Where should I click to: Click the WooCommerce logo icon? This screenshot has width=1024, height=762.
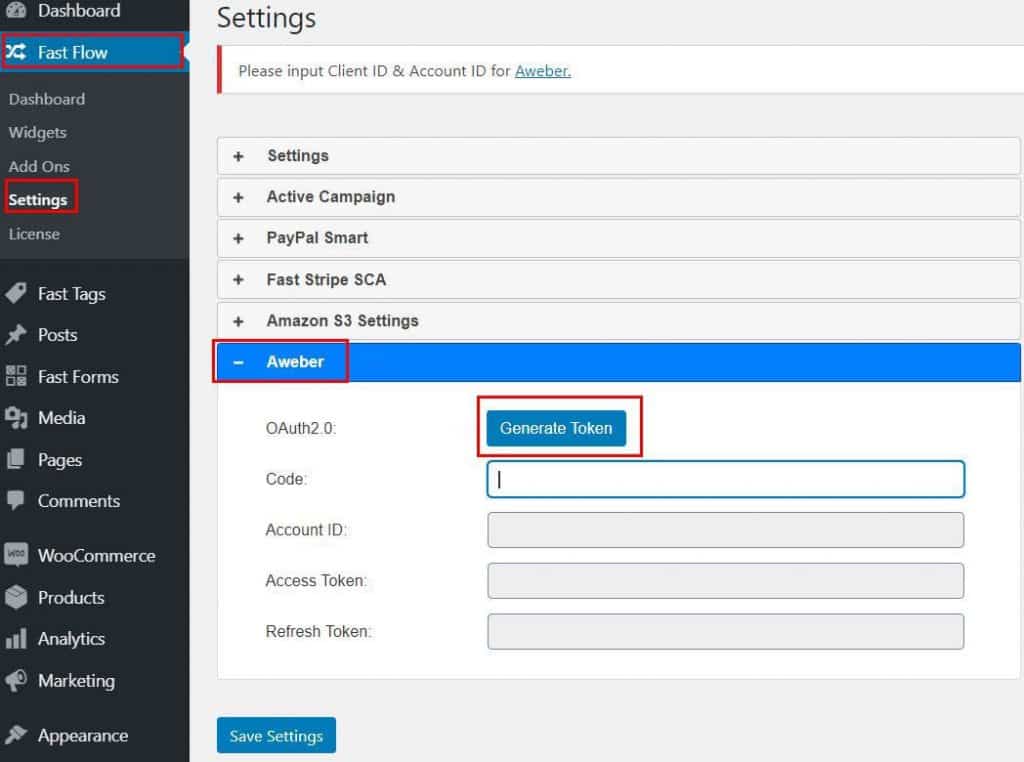[16, 555]
